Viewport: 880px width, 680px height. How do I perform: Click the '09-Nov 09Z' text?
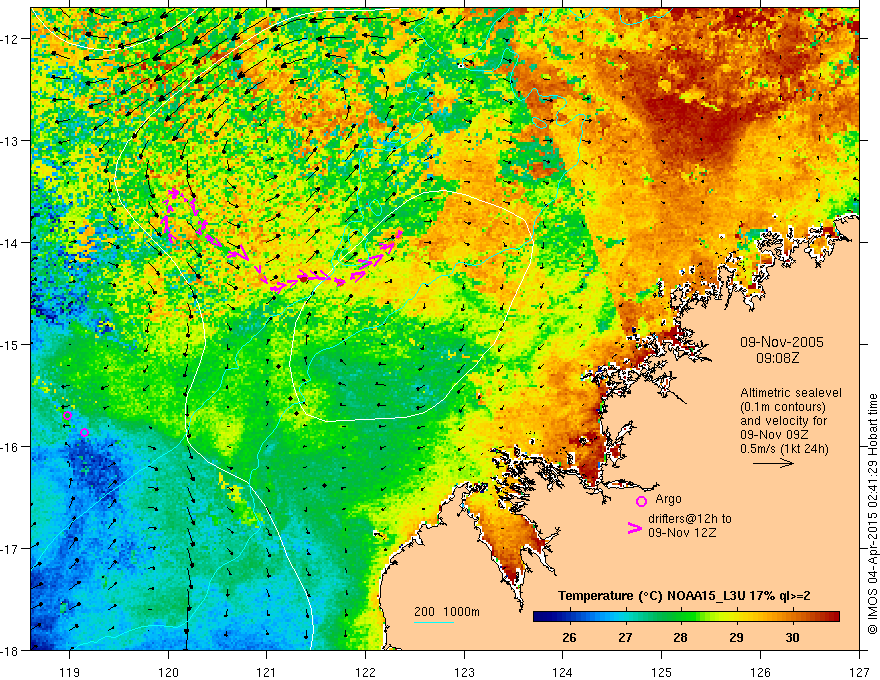coord(775,435)
